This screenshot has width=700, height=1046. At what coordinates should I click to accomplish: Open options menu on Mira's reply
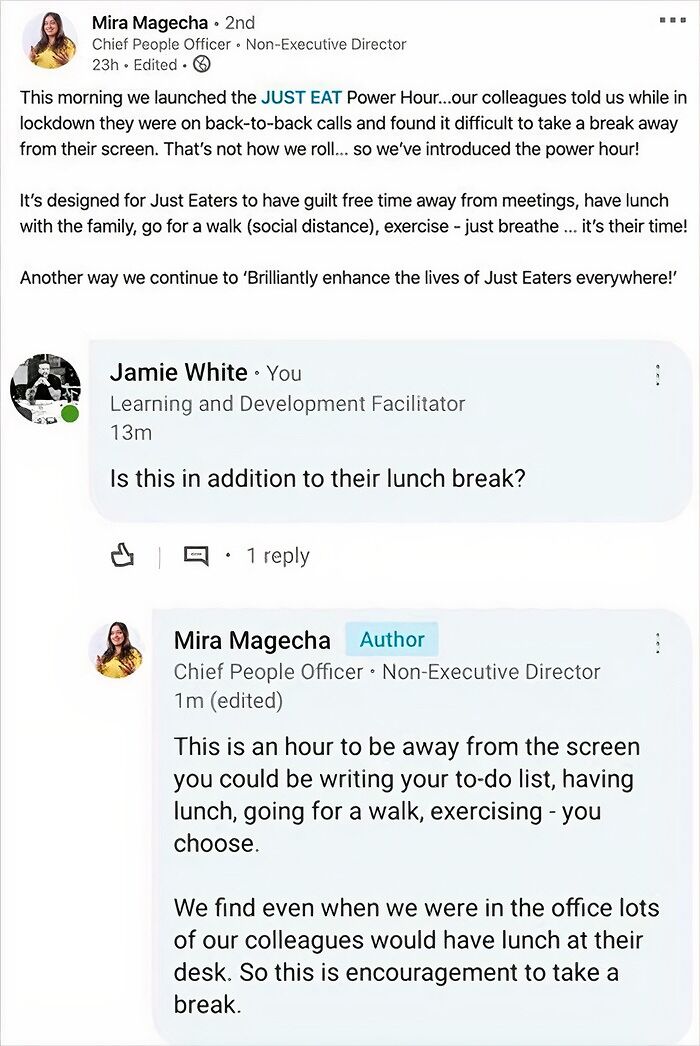click(x=657, y=643)
